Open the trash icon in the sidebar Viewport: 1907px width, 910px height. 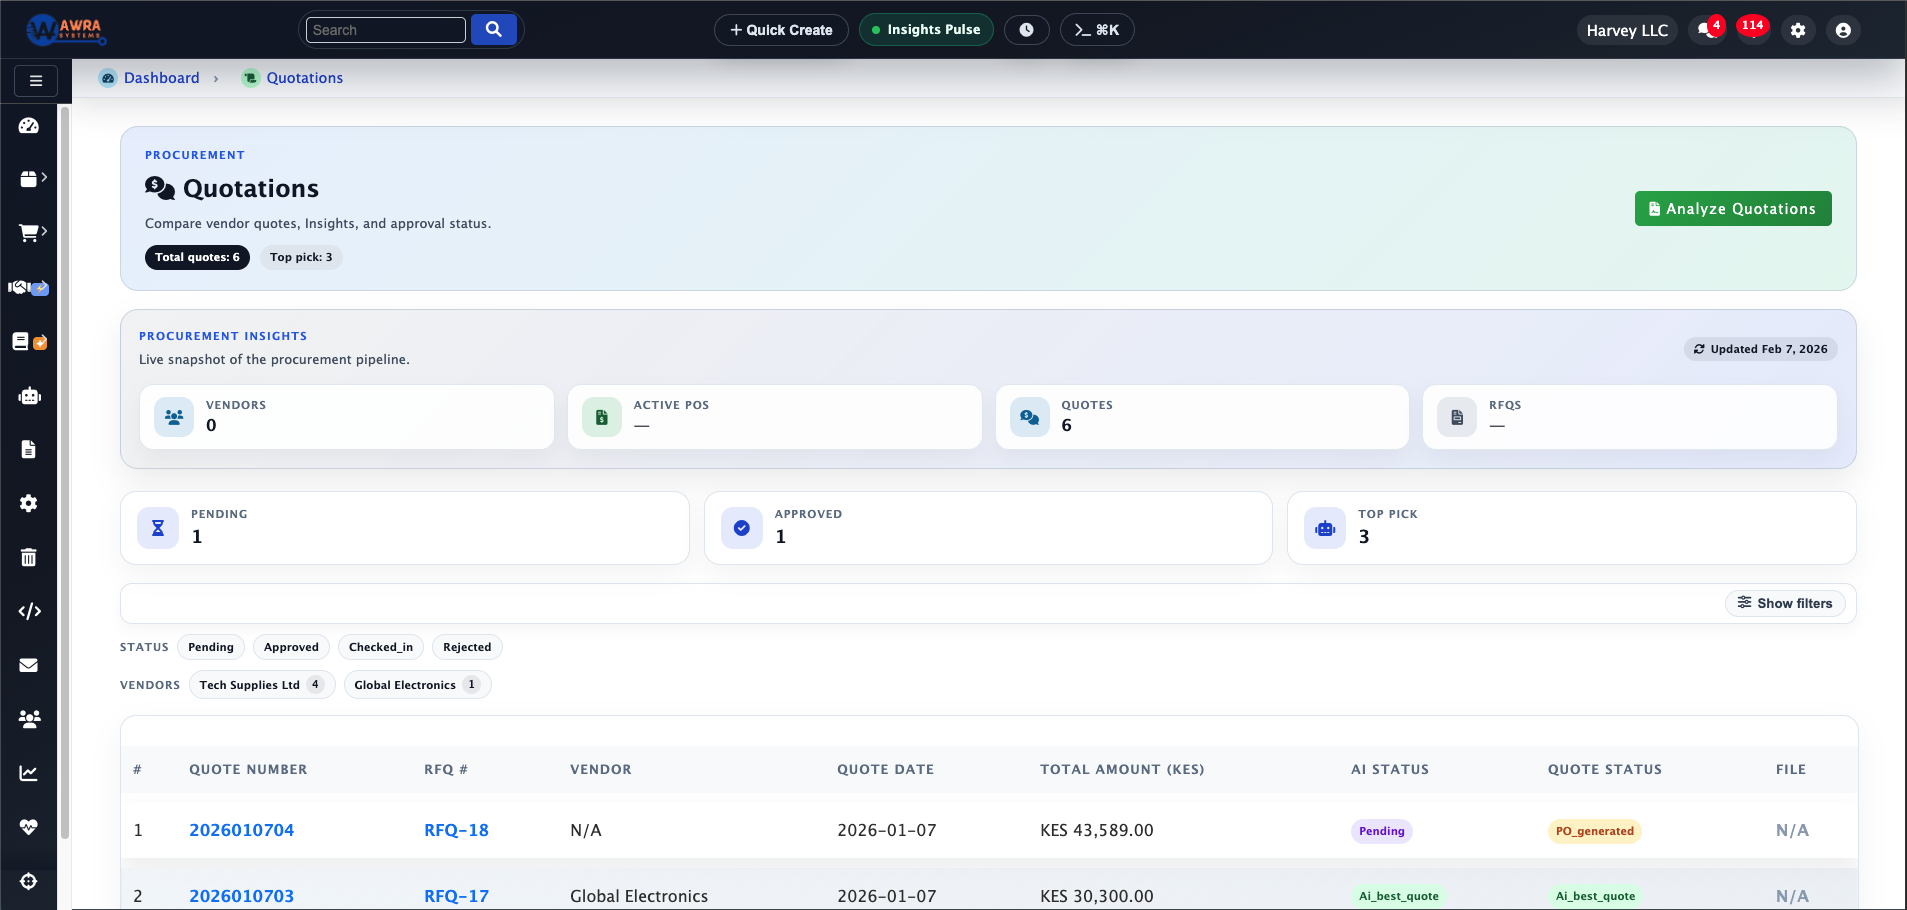29,557
